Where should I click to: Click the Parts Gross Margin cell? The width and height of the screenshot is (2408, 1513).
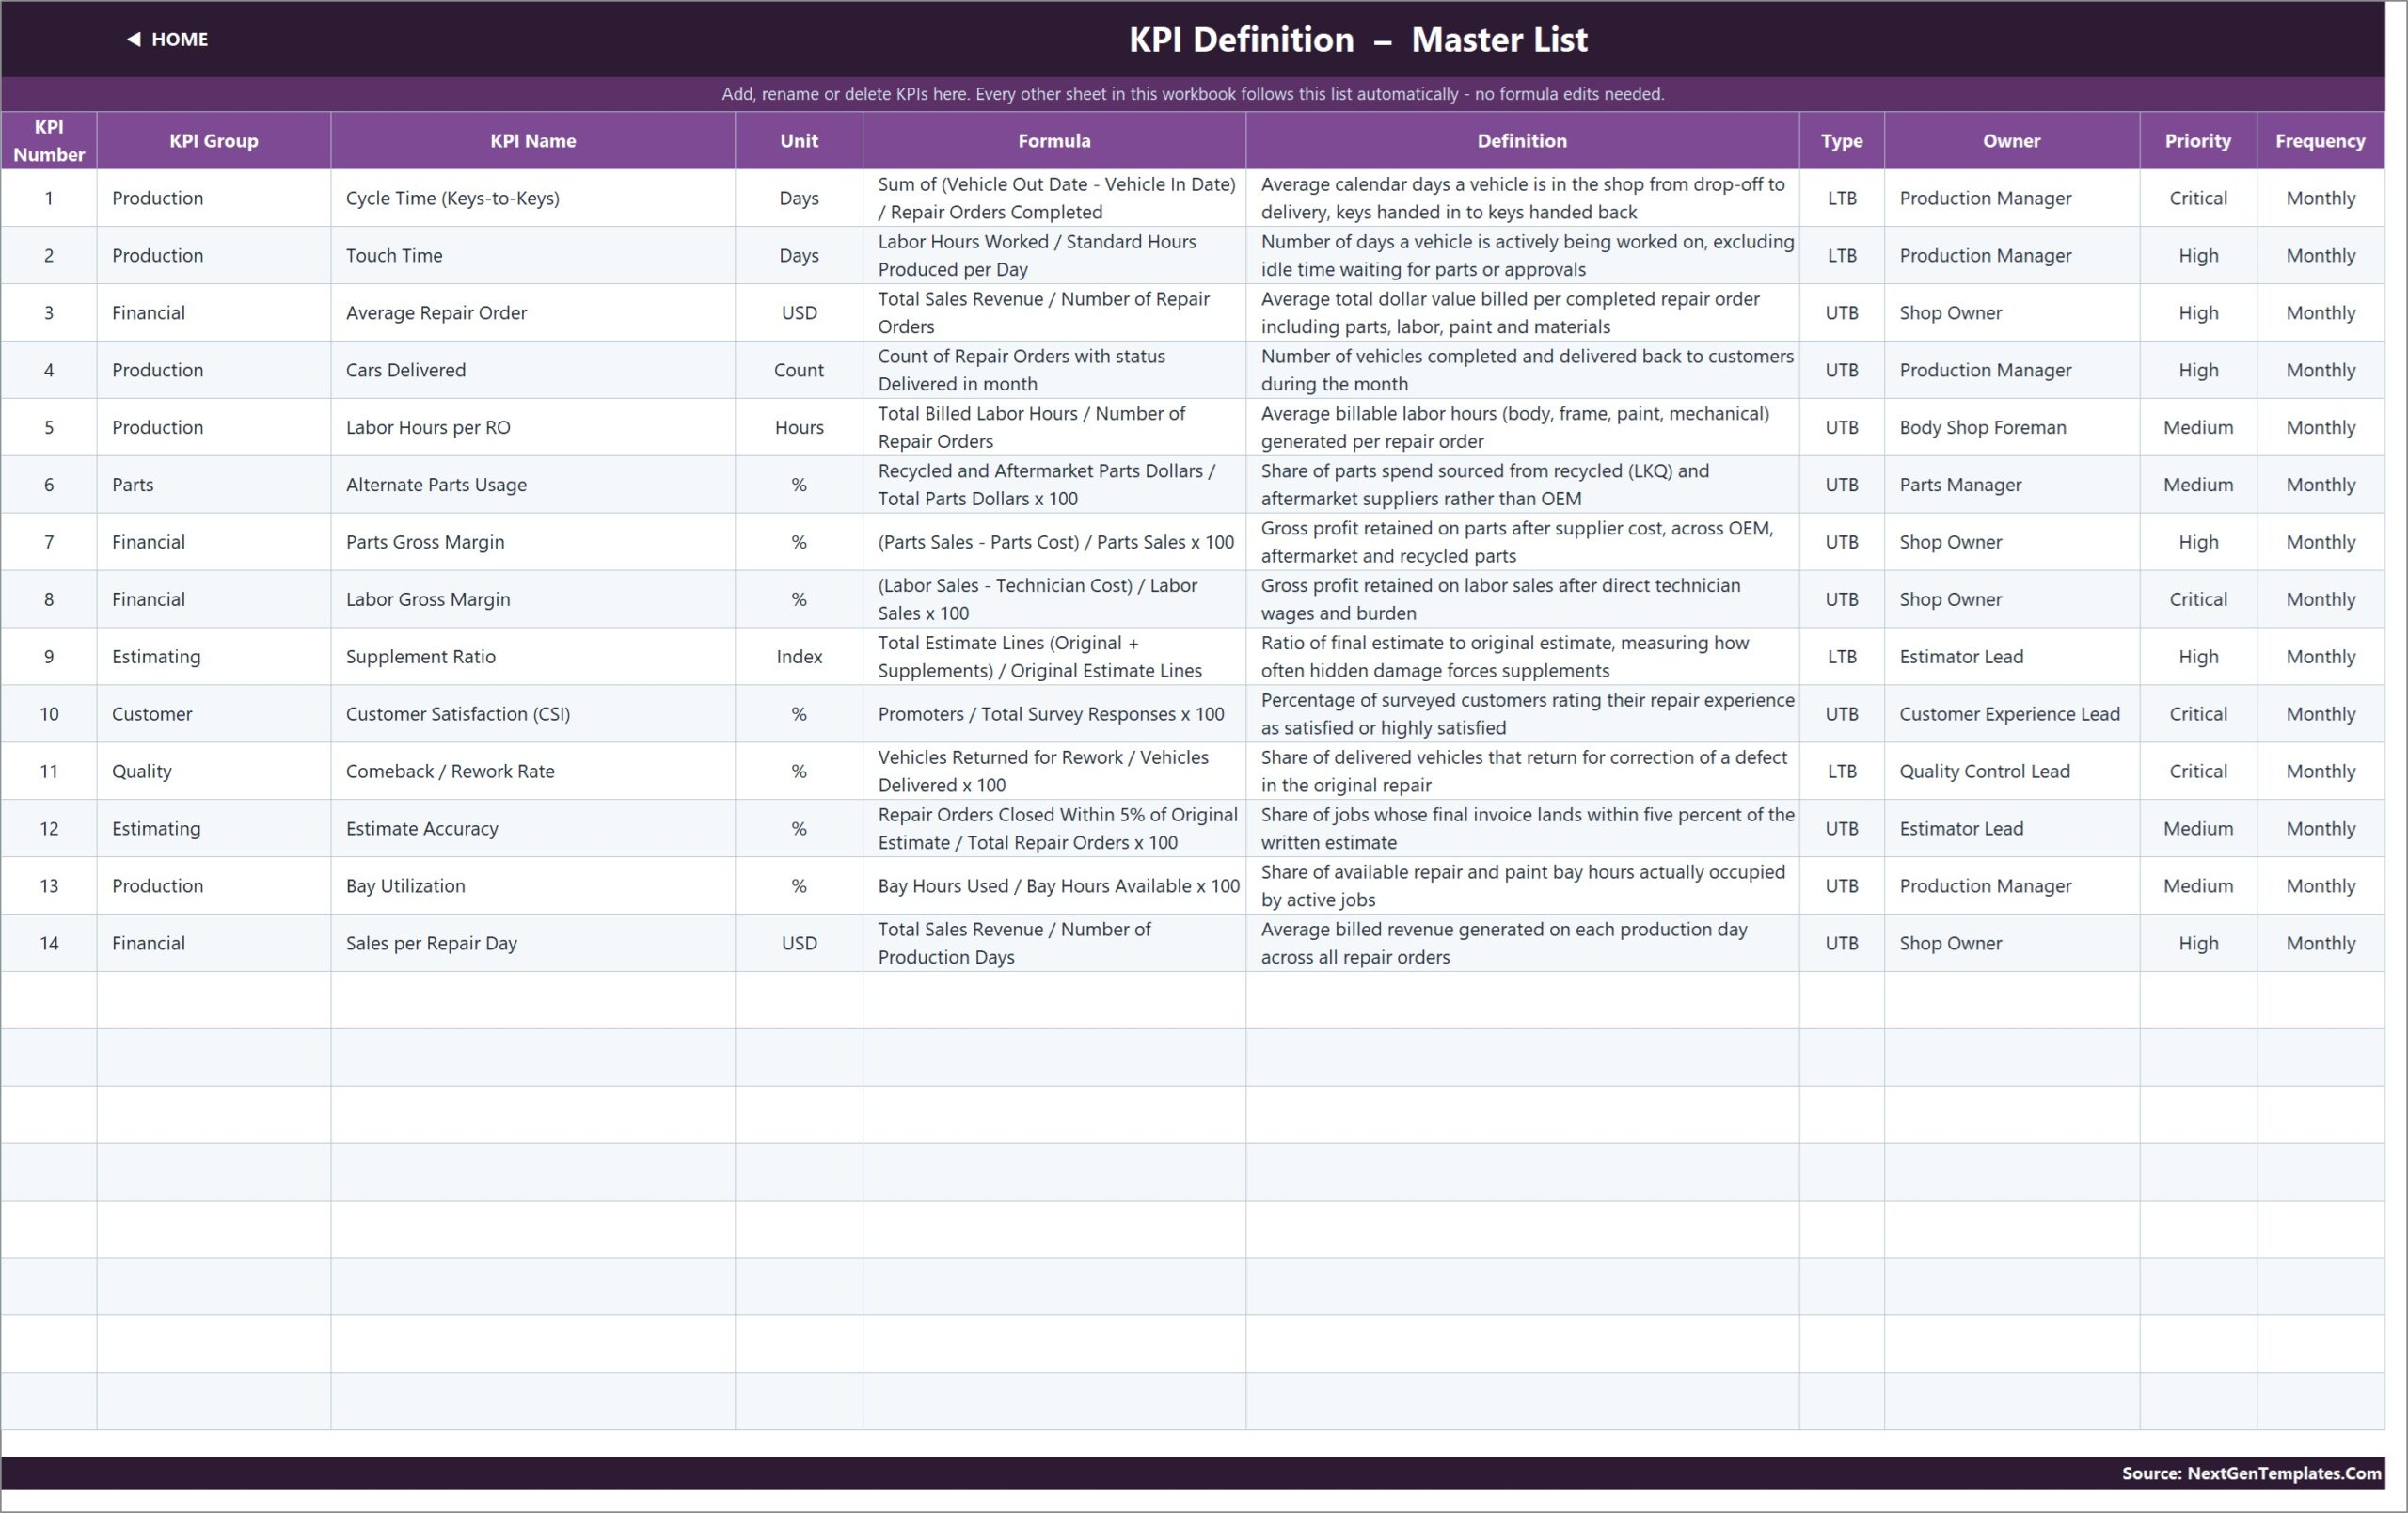(533, 542)
